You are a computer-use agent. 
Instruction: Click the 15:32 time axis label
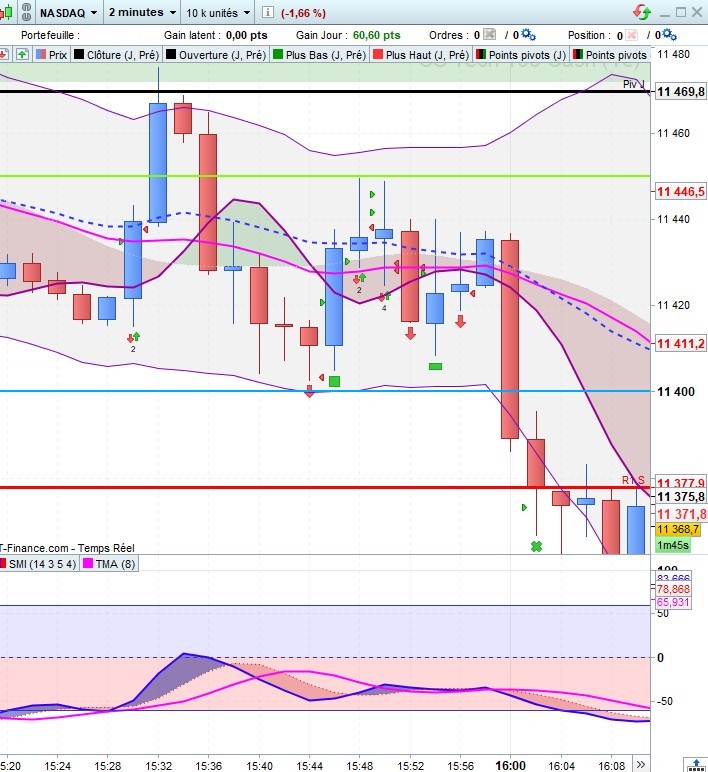click(x=158, y=766)
